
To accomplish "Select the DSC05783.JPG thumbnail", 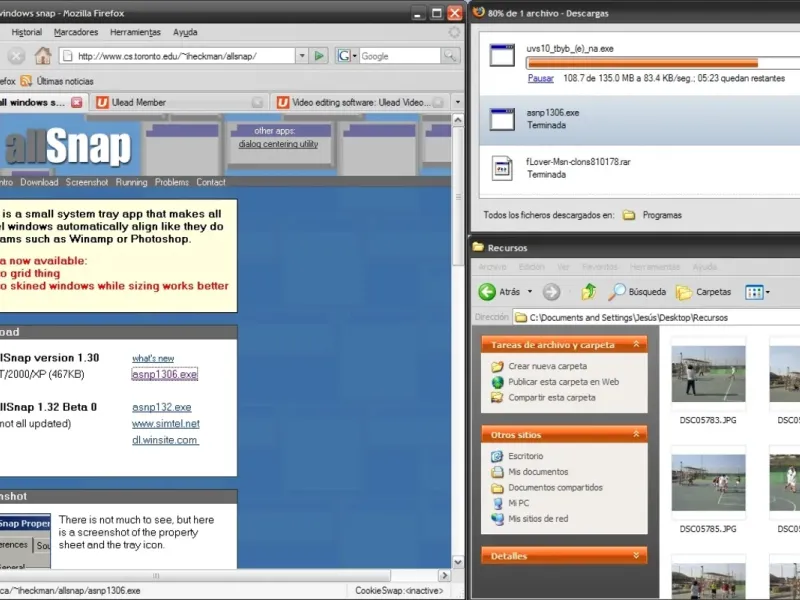I will coord(708,374).
